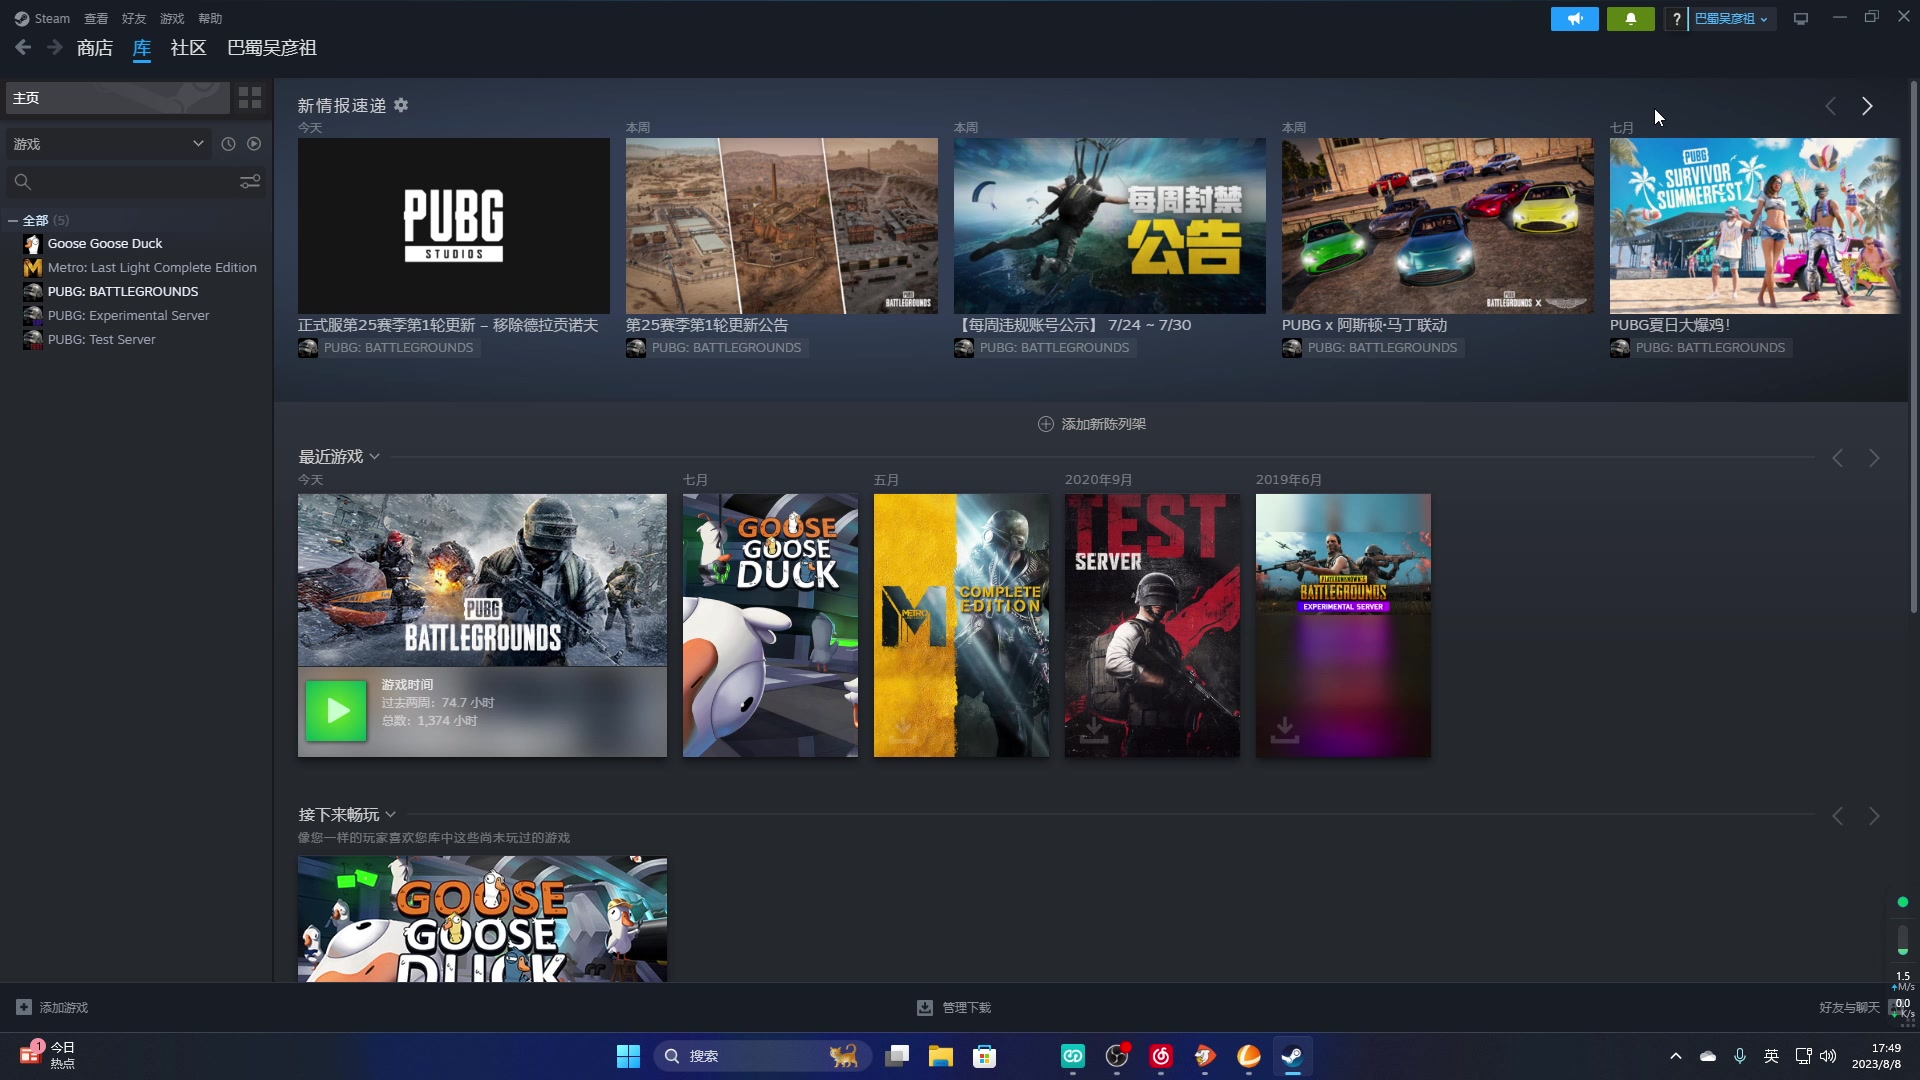
Task: Open manage downloads at bottom
Action: [x=954, y=1007]
